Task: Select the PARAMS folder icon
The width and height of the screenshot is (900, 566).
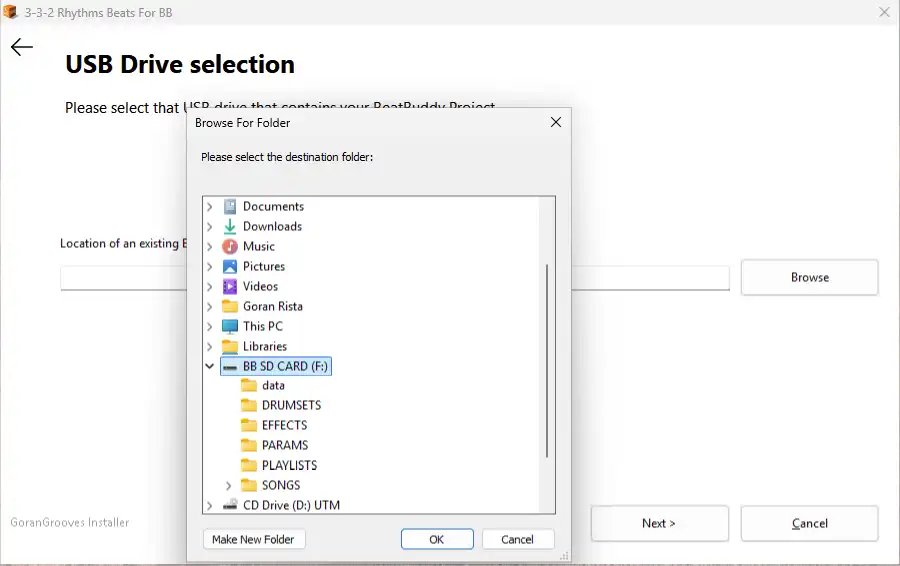Action: (x=249, y=445)
